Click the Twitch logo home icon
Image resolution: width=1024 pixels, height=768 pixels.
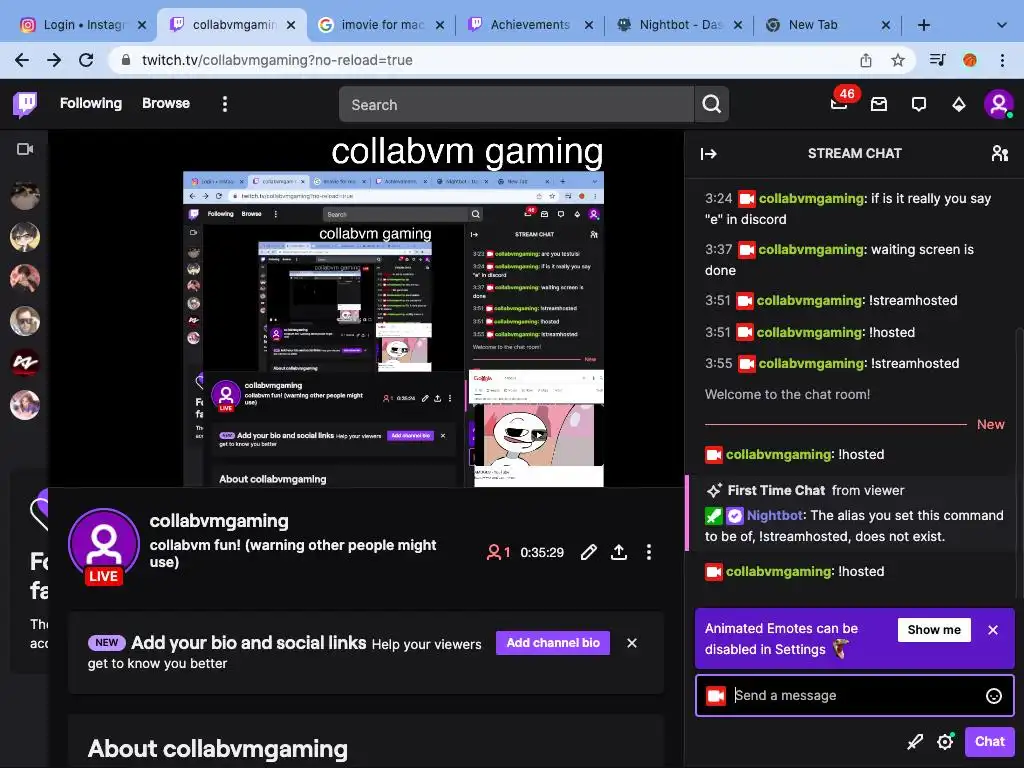tap(25, 104)
